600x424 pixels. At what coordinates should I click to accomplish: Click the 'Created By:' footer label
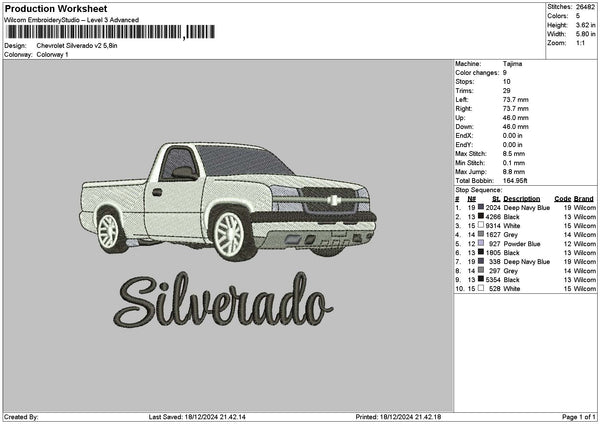click(21, 417)
